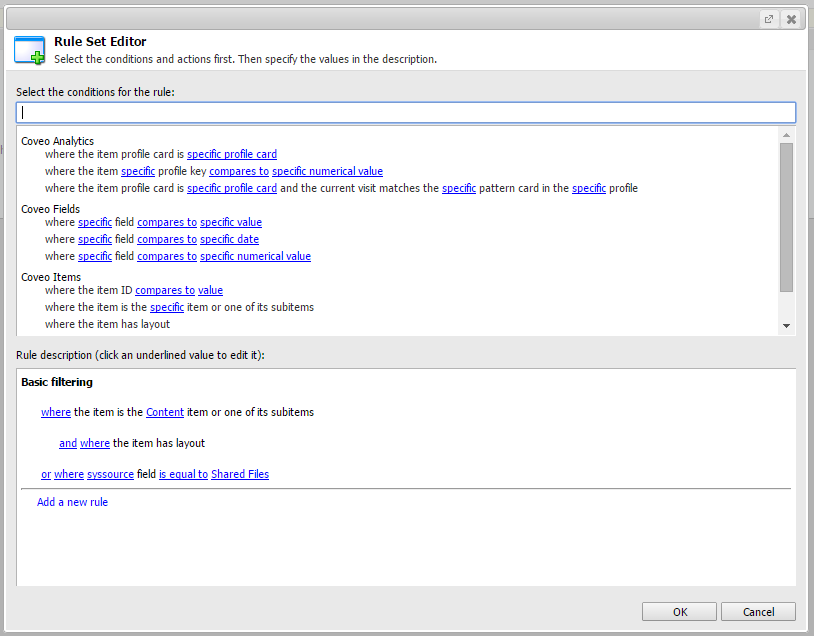The image size is (814, 636).
Task: Open the 'specific profile card' value picker
Action: click(231, 154)
